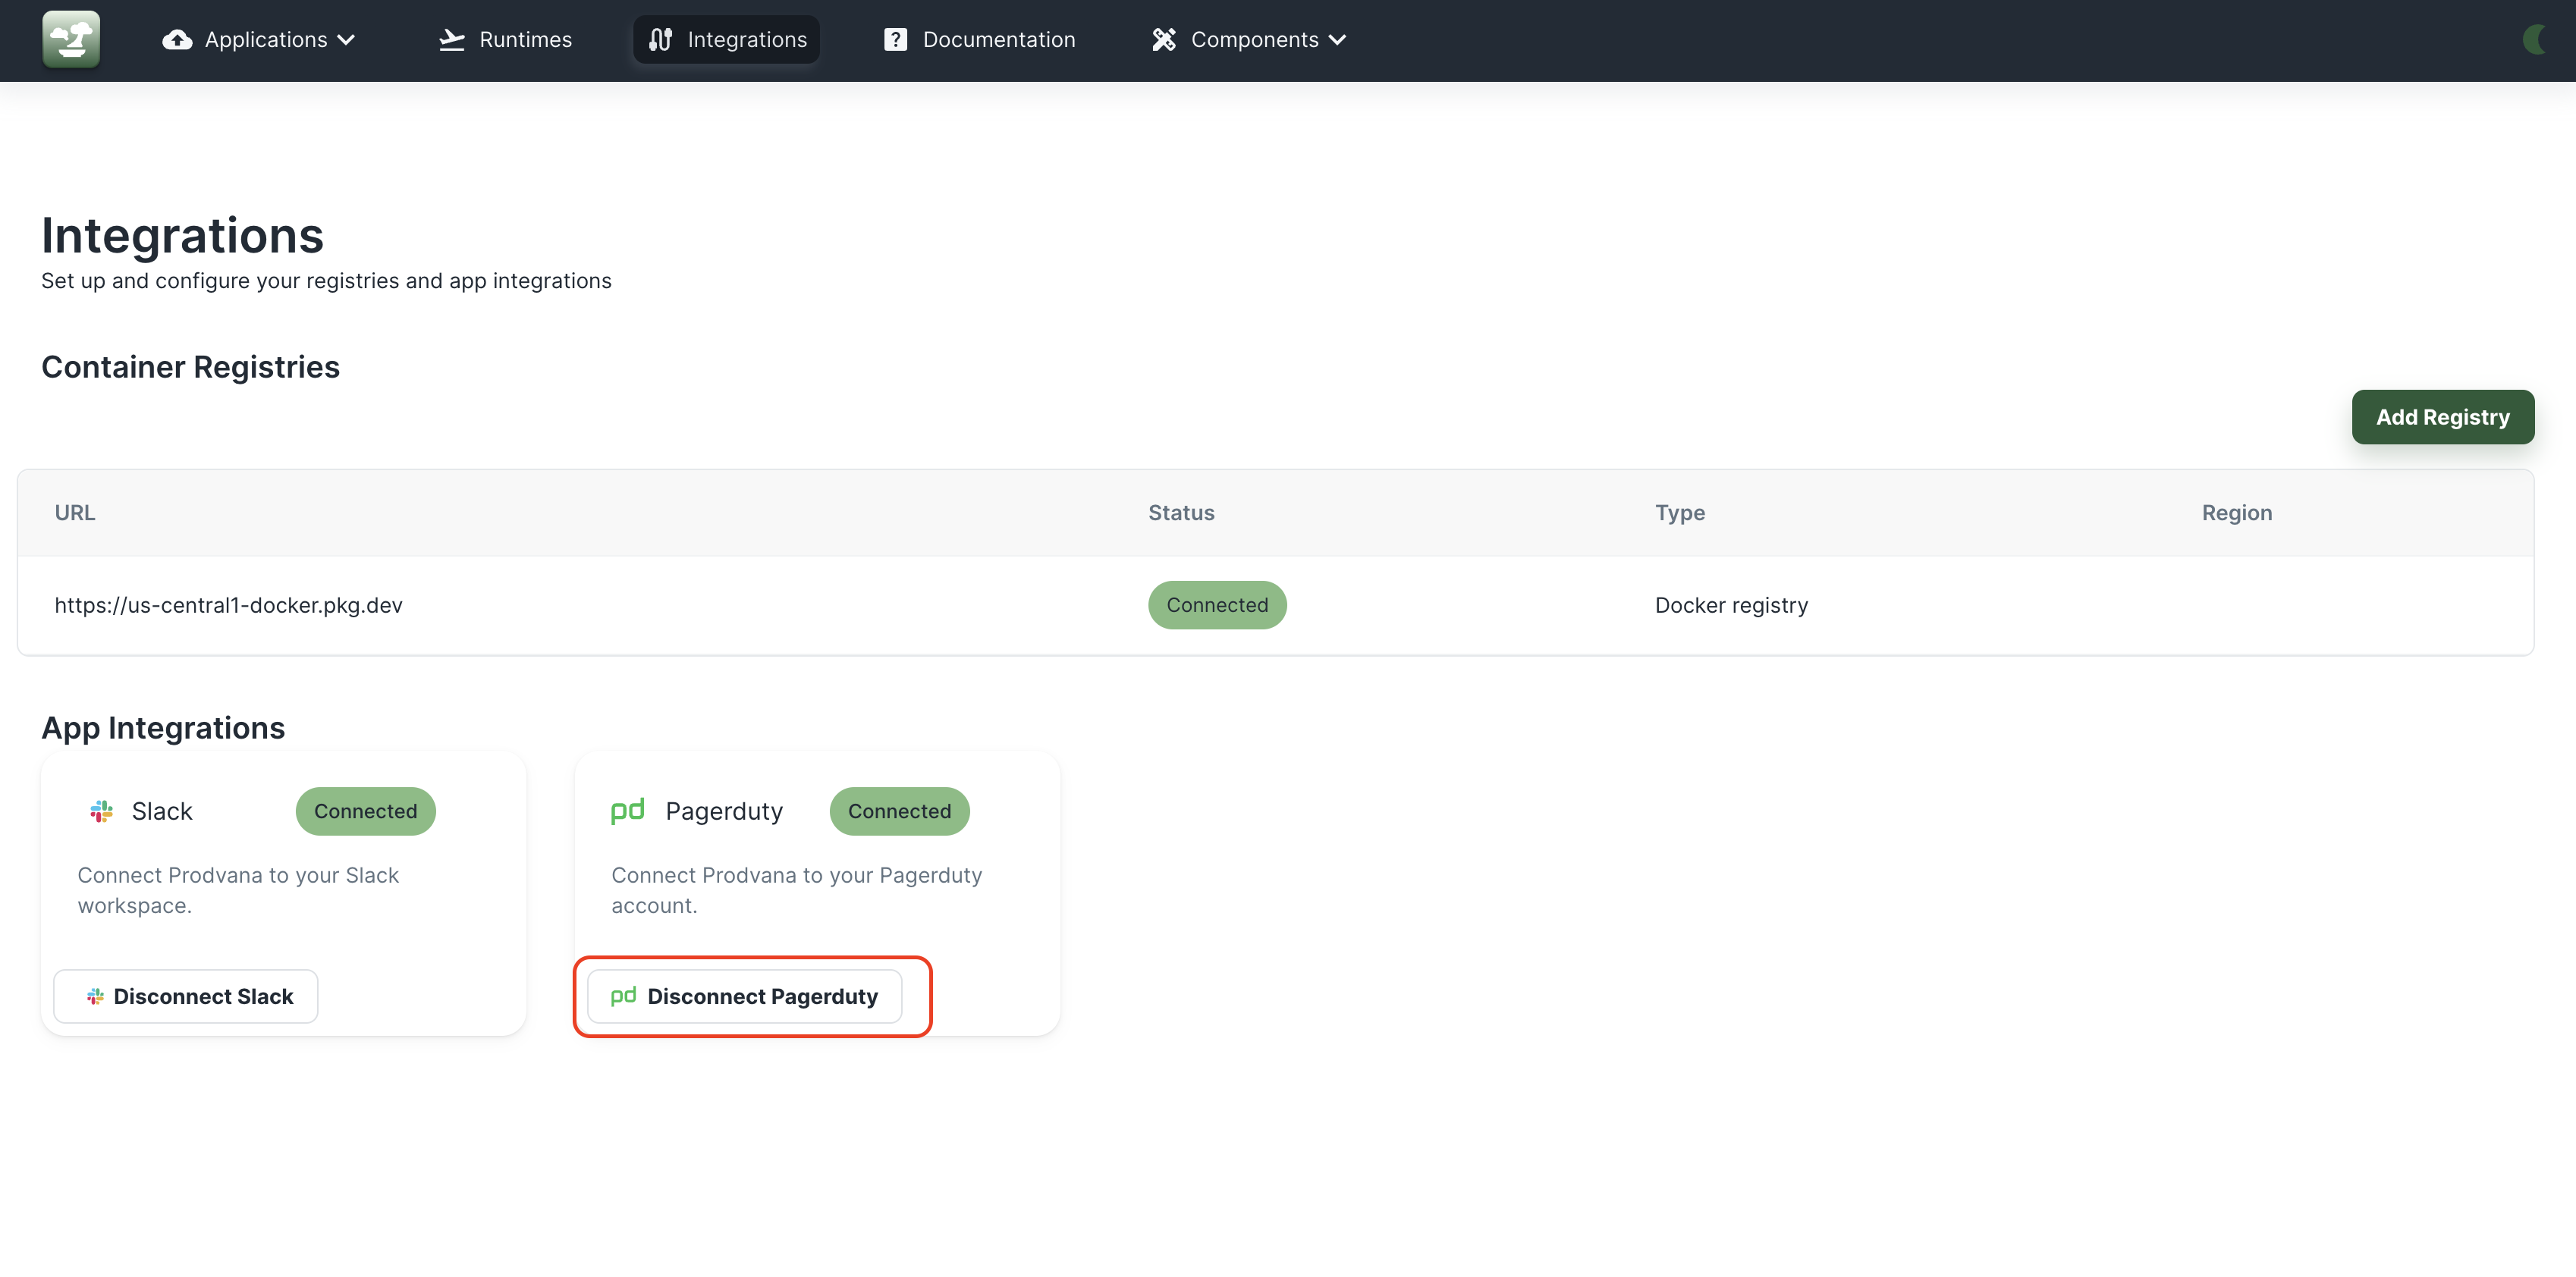
Task: Click the Connected status badge in registry row
Action: pos(1216,605)
